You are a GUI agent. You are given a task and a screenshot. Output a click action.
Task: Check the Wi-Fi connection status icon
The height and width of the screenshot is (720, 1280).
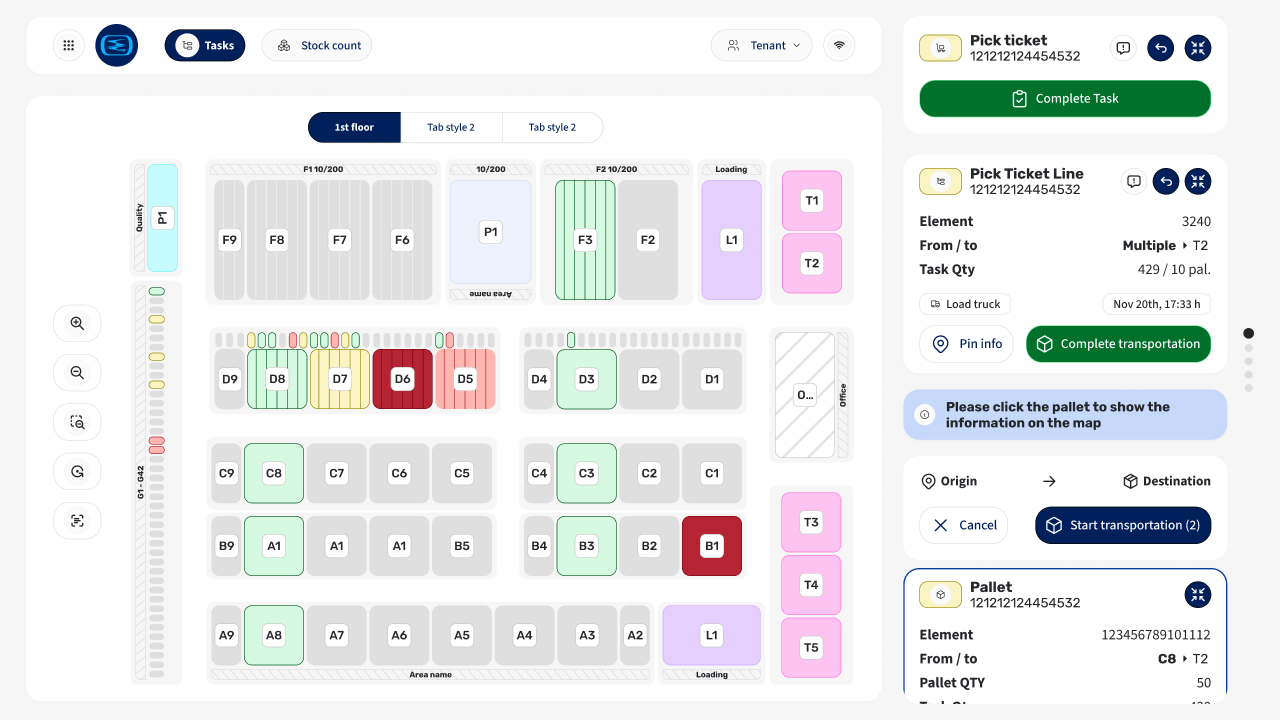[839, 45]
